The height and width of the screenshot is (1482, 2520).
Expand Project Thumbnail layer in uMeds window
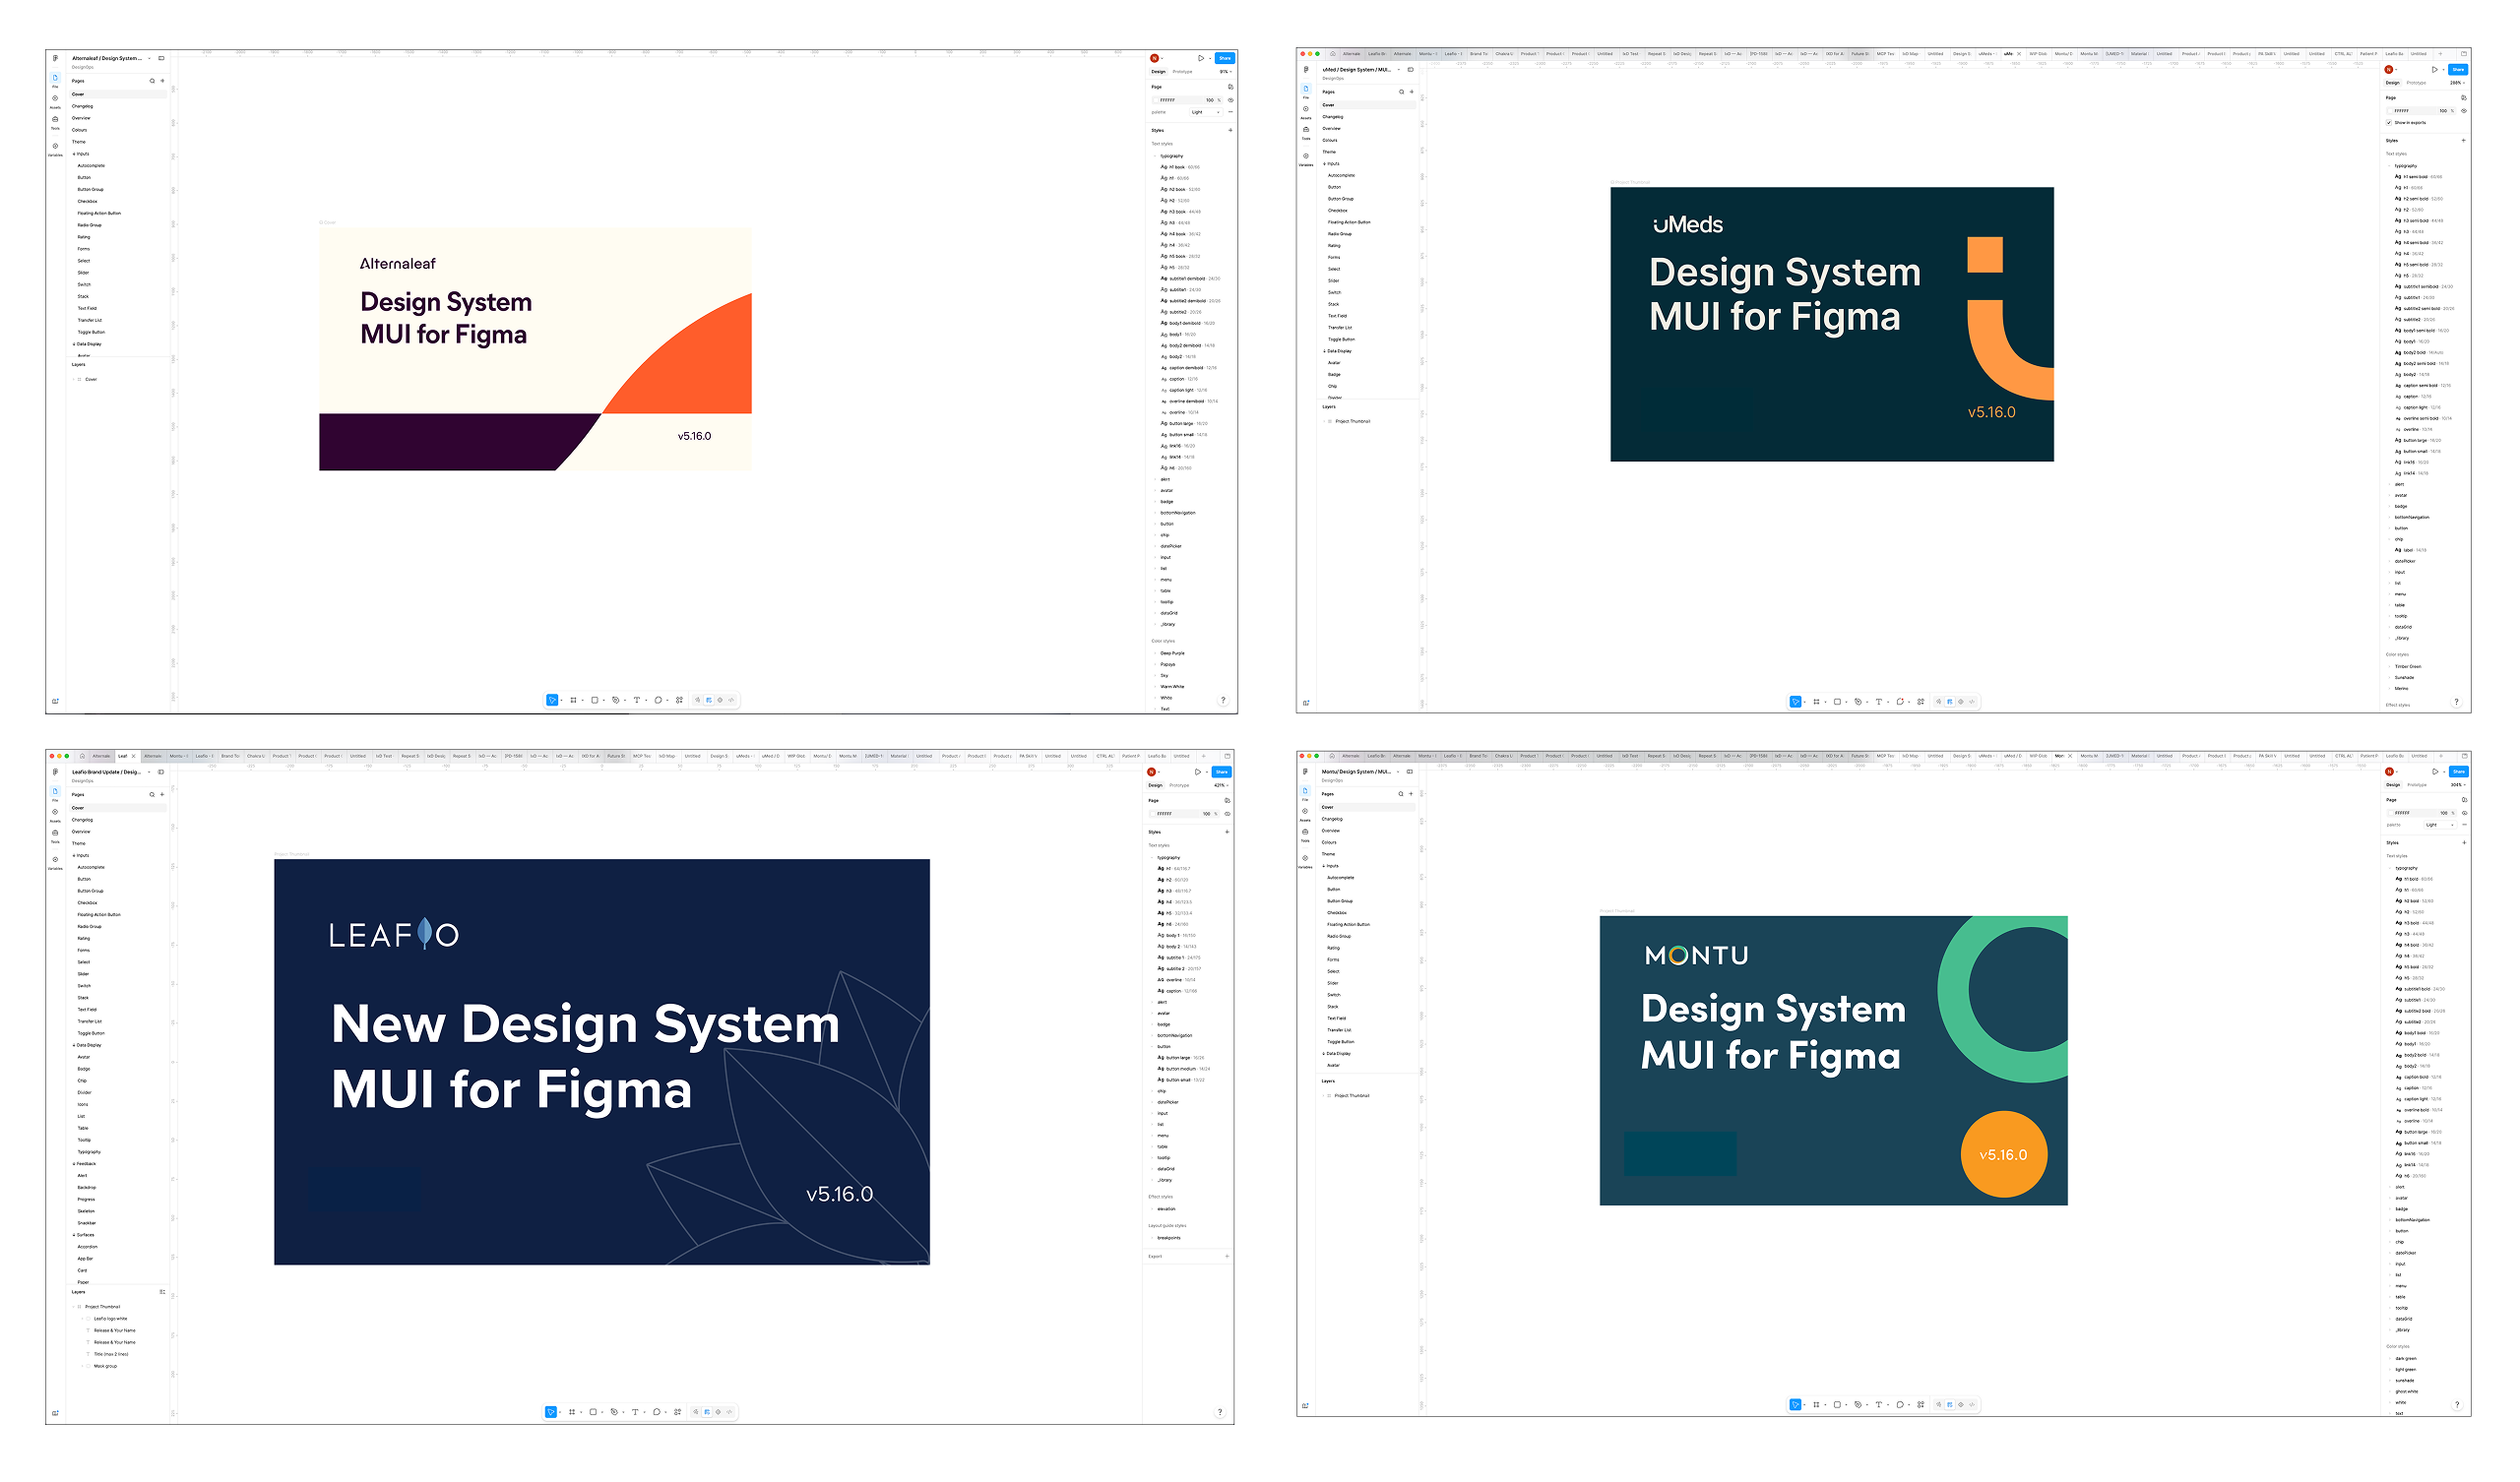pos(1325,422)
